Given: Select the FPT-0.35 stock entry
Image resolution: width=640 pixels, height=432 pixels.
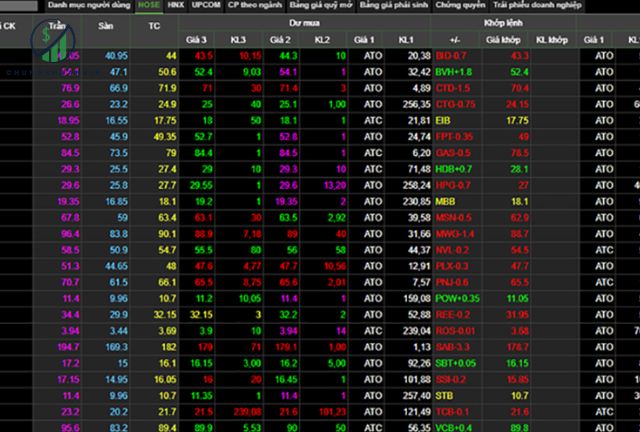Looking at the screenshot, I should (454, 137).
